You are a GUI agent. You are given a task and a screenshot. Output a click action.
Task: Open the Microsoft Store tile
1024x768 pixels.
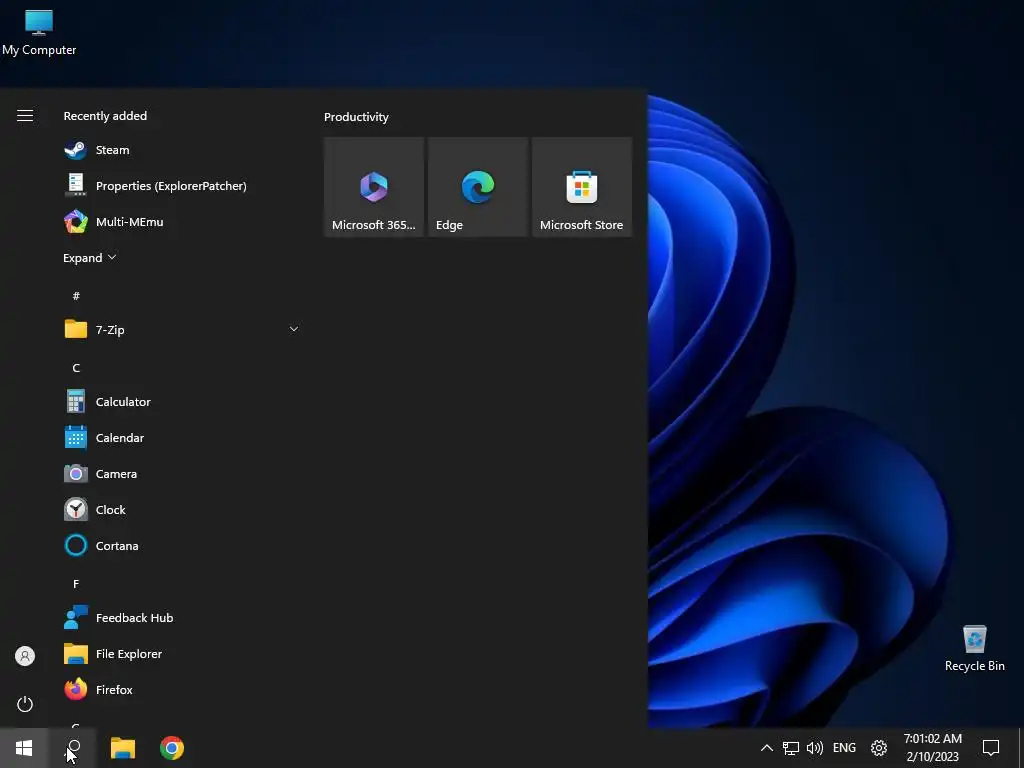point(582,187)
